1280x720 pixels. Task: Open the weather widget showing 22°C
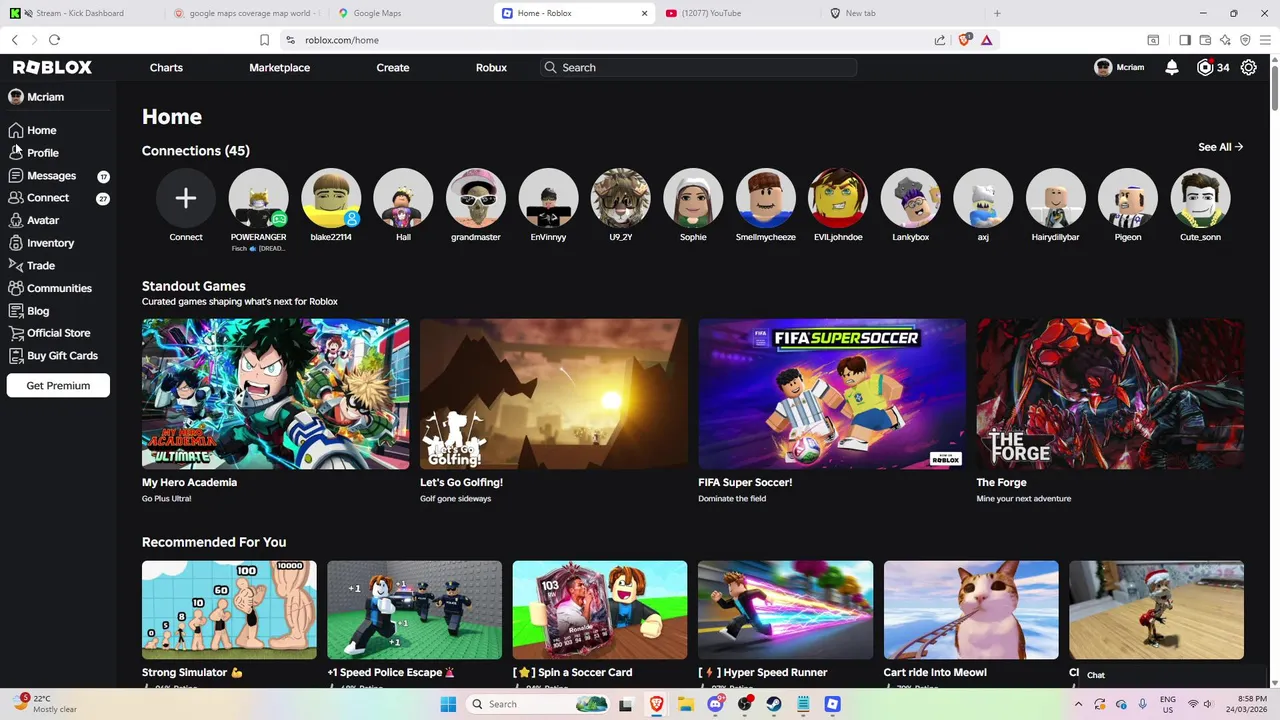click(45, 704)
